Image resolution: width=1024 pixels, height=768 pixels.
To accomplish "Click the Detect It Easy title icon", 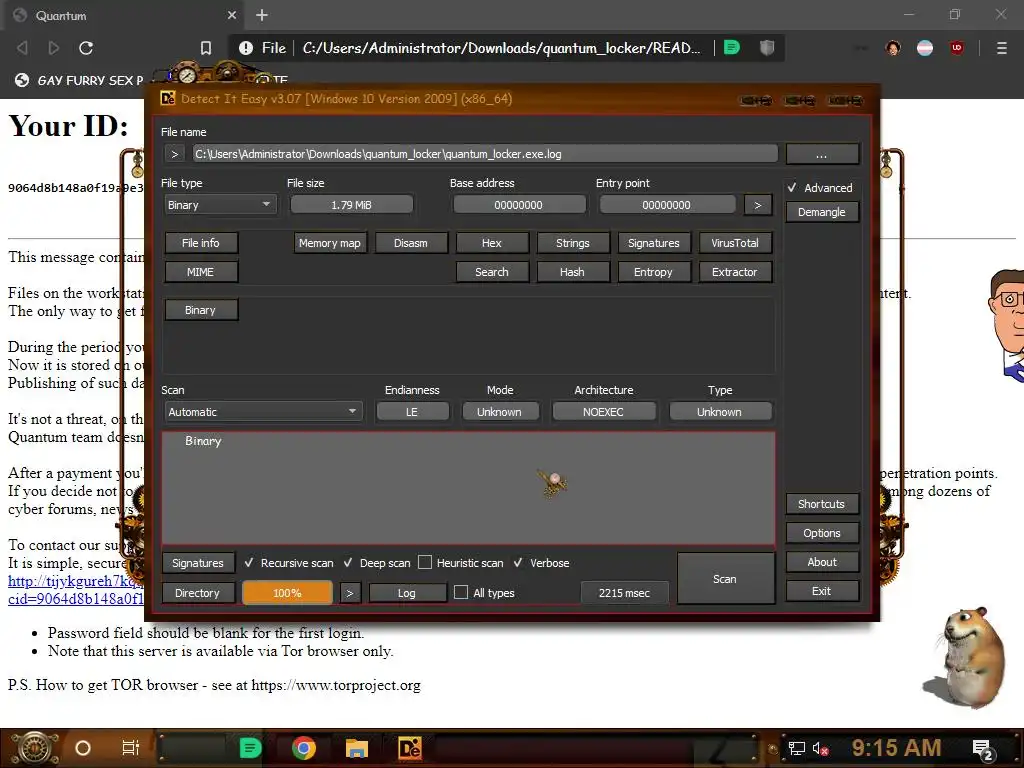I will (168, 99).
